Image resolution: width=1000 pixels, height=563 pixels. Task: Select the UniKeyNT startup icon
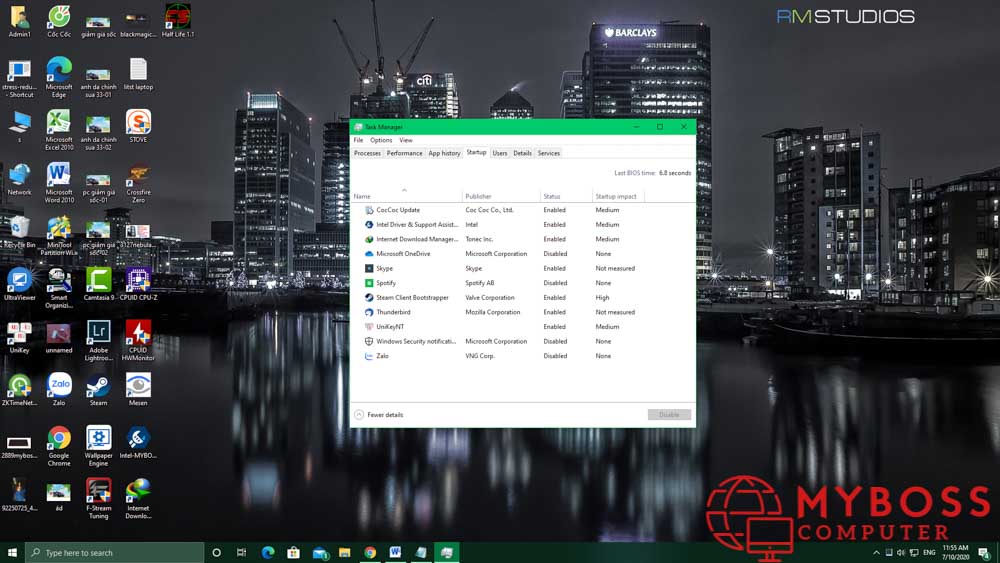(369, 326)
